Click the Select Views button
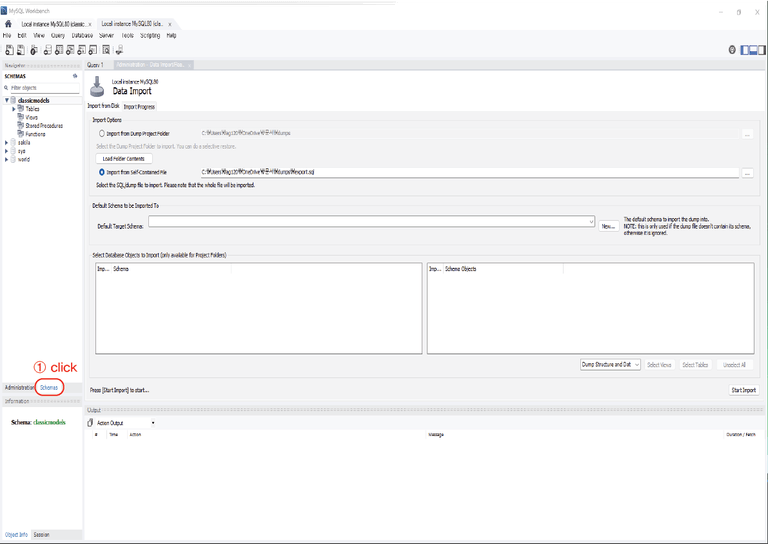The height and width of the screenshot is (544, 768). [x=659, y=365]
